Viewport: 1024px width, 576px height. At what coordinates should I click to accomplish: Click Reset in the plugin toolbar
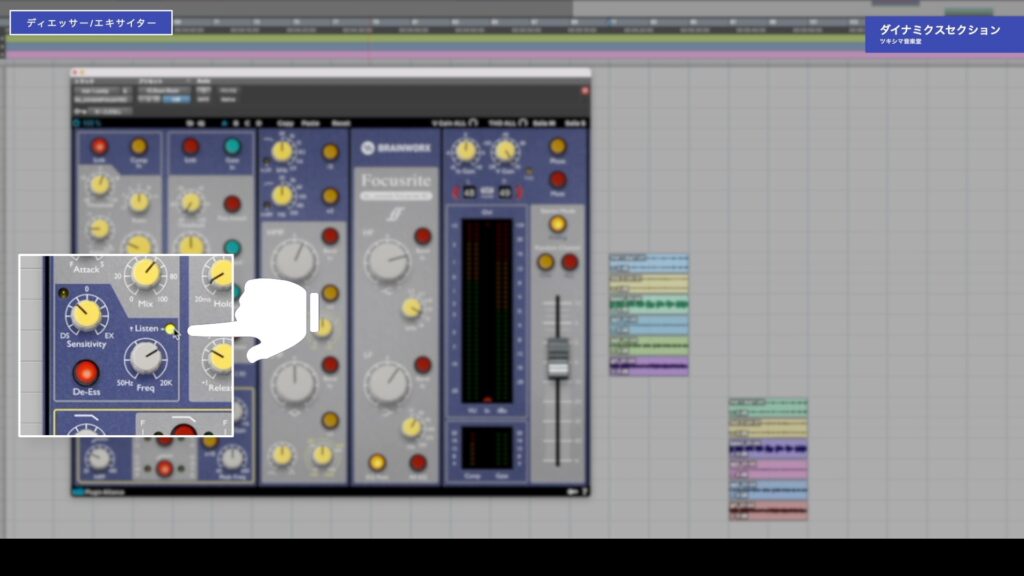340,123
